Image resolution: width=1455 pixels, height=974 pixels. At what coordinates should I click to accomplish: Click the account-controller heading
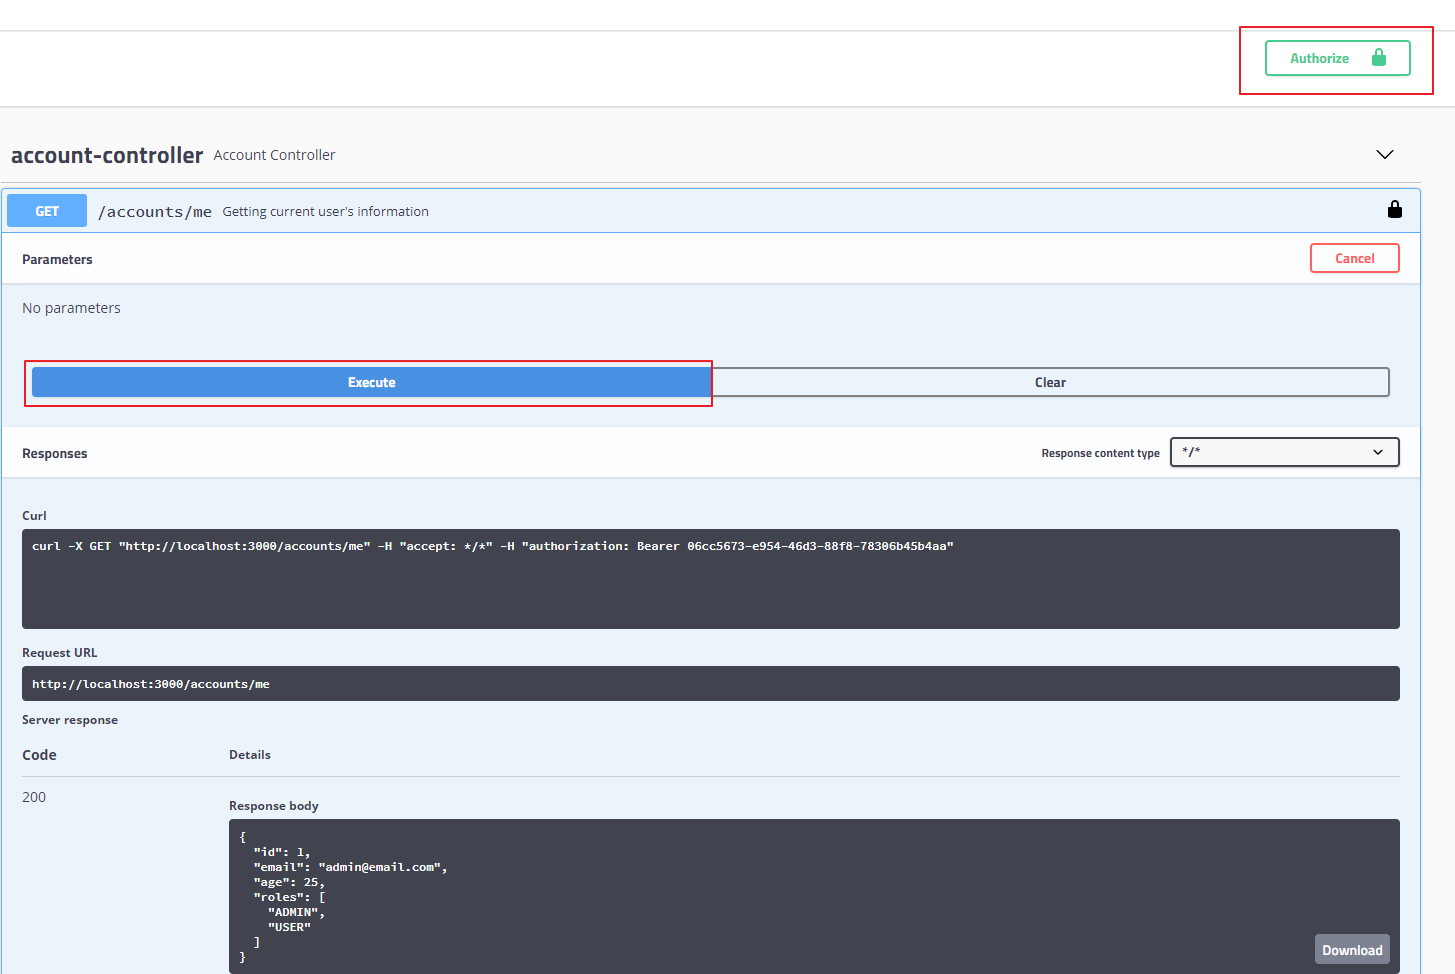107,155
